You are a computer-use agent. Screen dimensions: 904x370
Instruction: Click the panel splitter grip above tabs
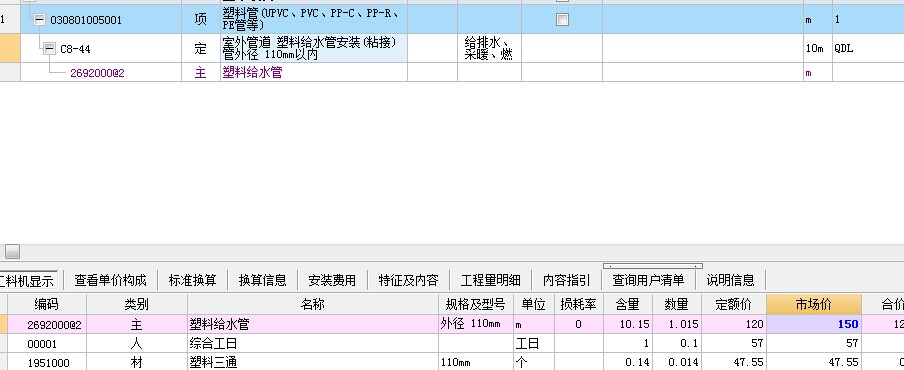pyautogui.click(x=653, y=266)
